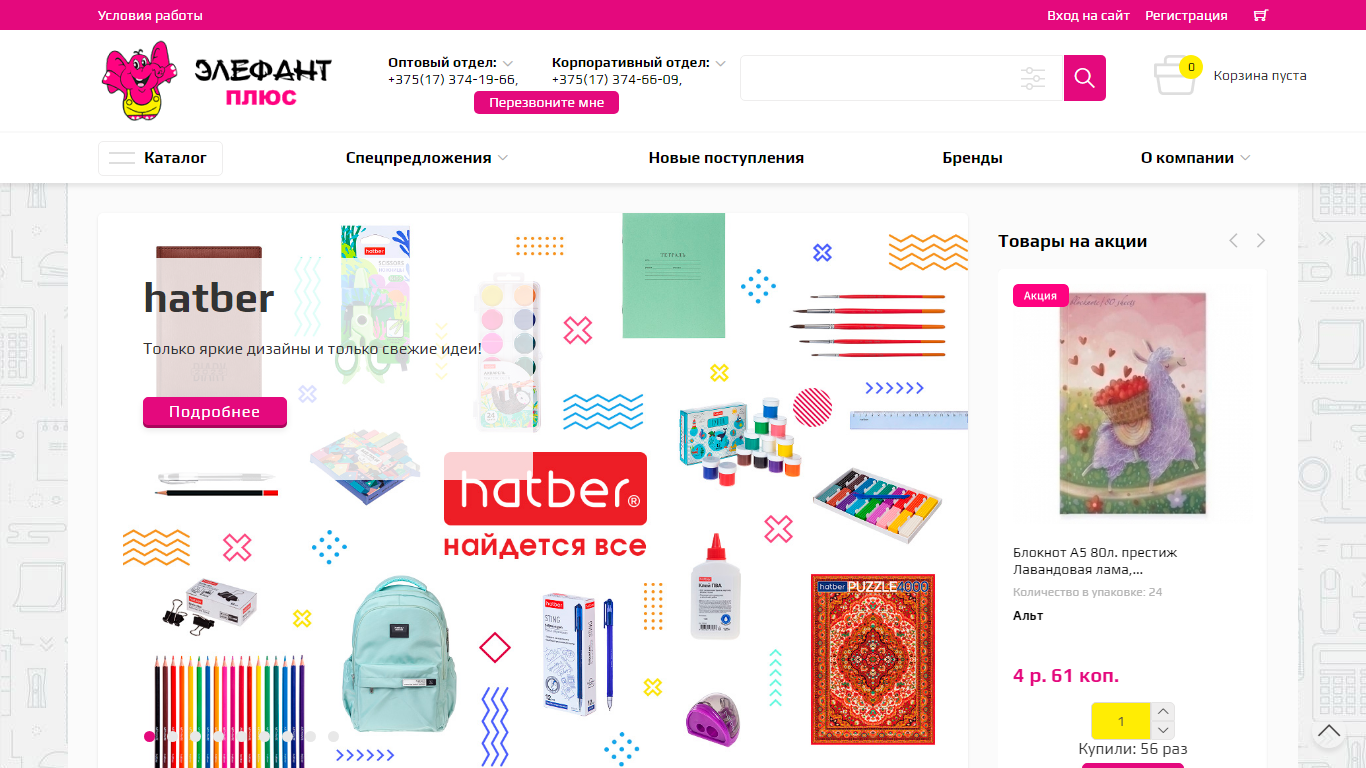This screenshot has height=768, width=1366.
Task: Open the search filter sliders icon
Action: 1033,78
